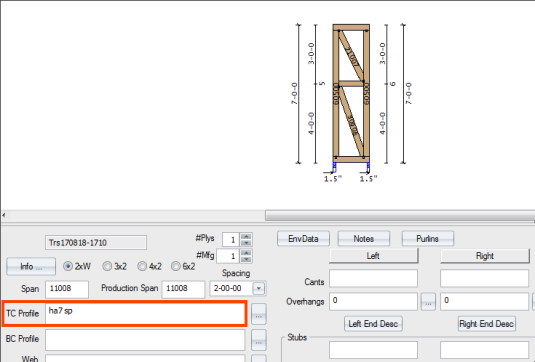
Task: Click the left Overhangs field
Action: (x=373, y=302)
